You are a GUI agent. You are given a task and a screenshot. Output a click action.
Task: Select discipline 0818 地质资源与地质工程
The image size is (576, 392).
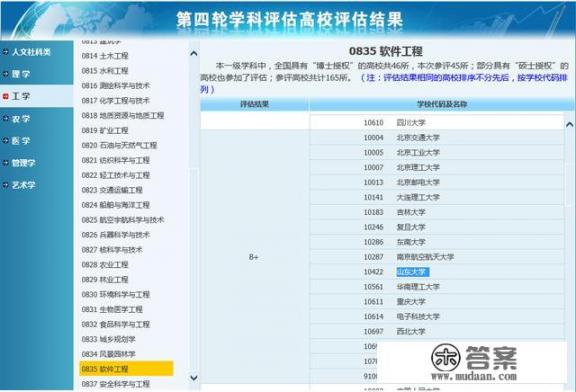click(x=123, y=115)
